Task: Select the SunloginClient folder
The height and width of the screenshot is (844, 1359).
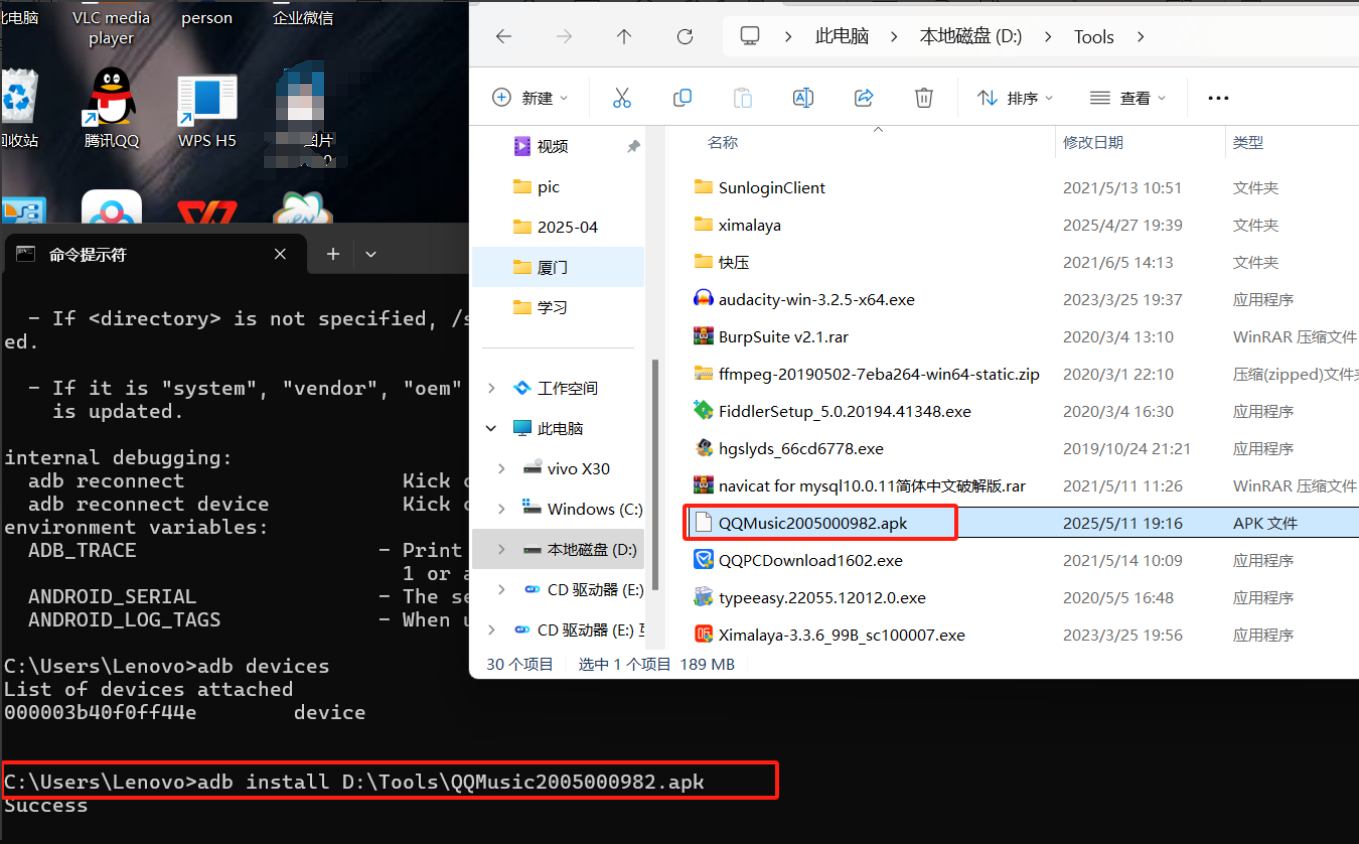Action: [771, 188]
